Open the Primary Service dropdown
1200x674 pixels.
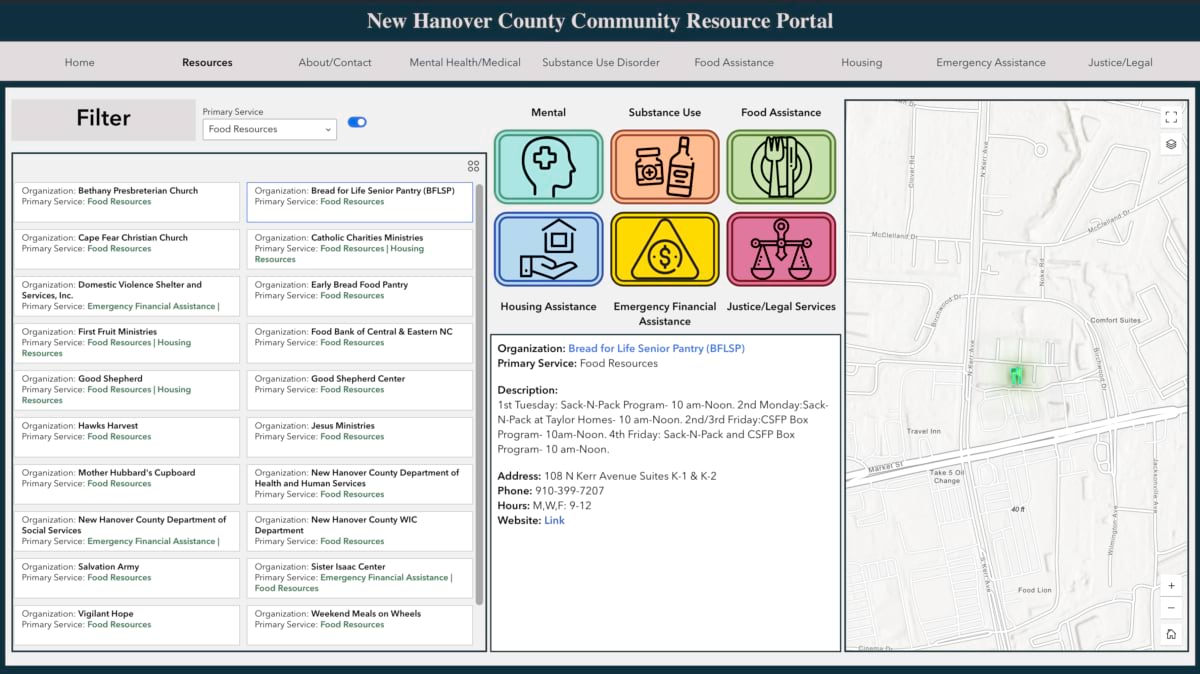[270, 129]
